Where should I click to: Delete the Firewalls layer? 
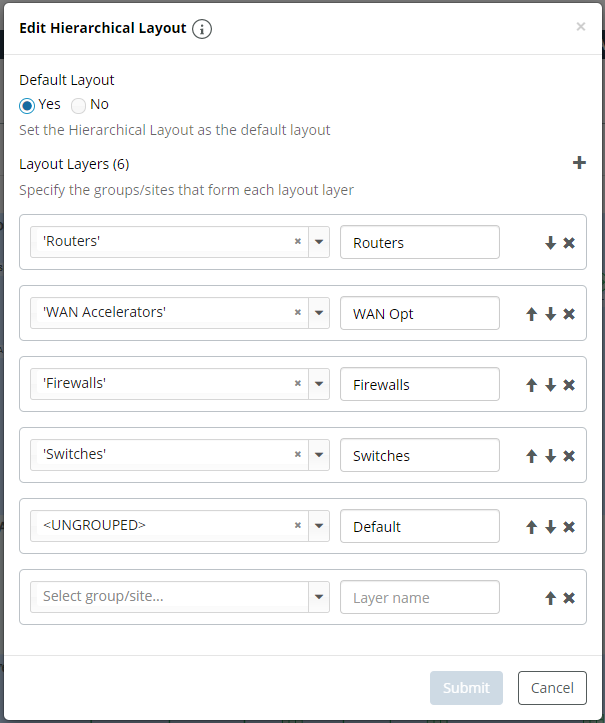[569, 385]
